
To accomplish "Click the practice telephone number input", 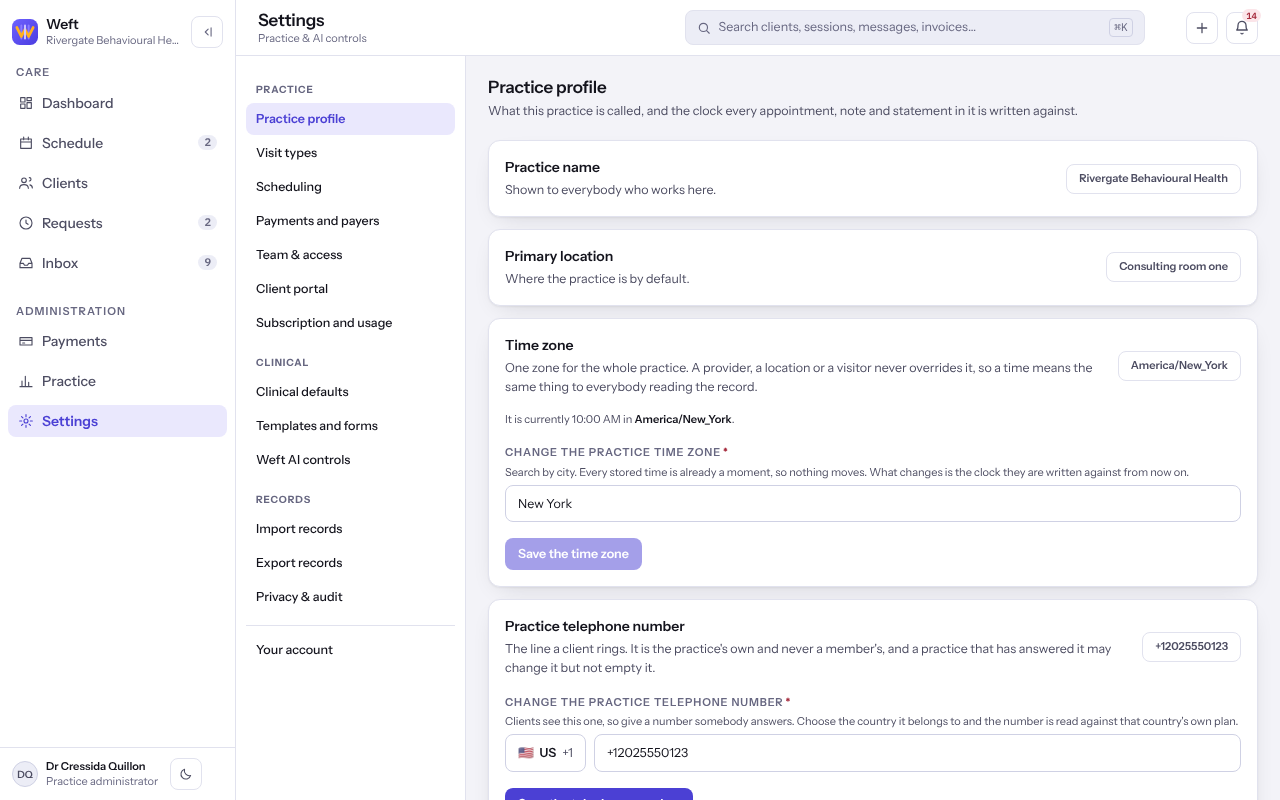I will point(917,753).
